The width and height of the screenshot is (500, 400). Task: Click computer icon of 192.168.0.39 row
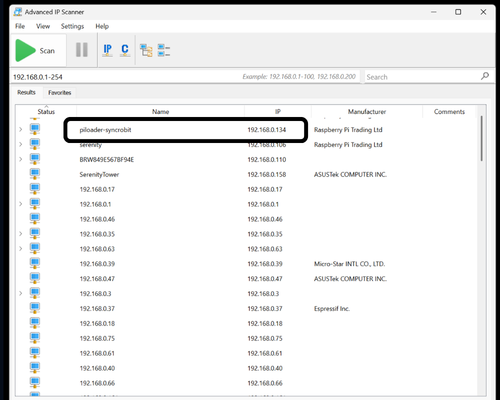(x=35, y=263)
